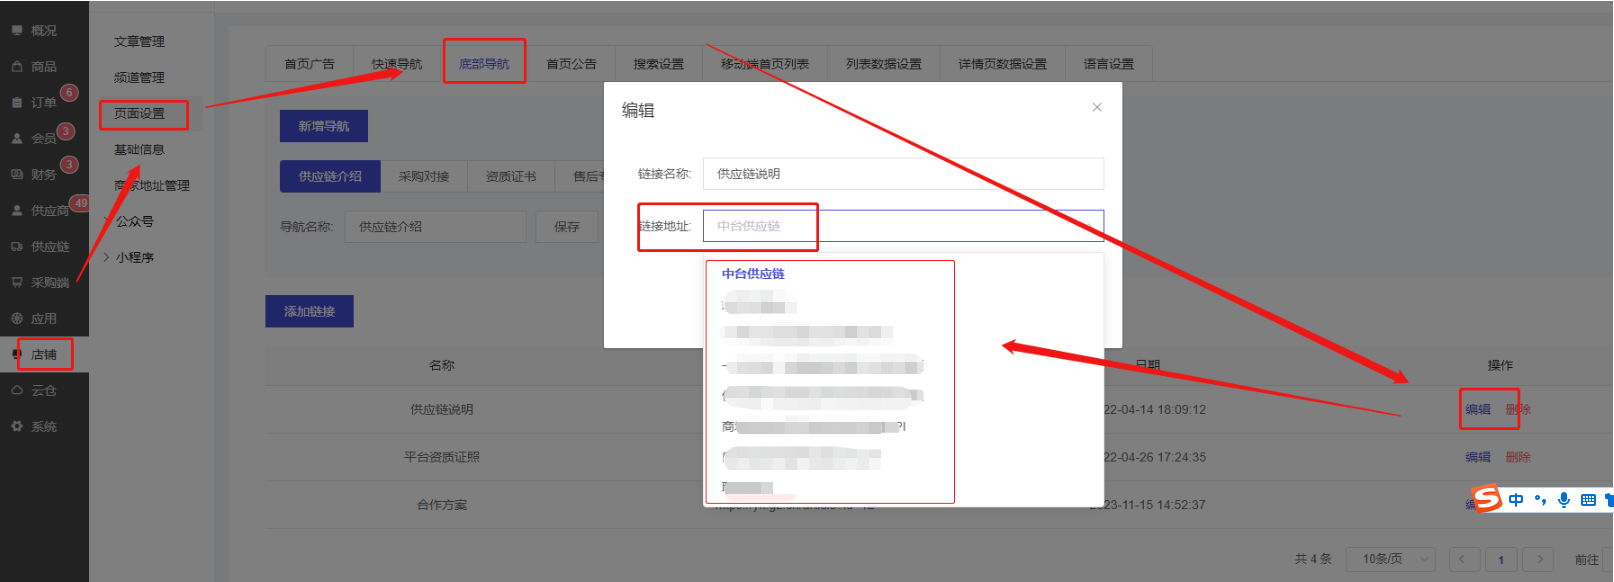Click the 采购端 shopping cart sidebar icon

(17, 283)
